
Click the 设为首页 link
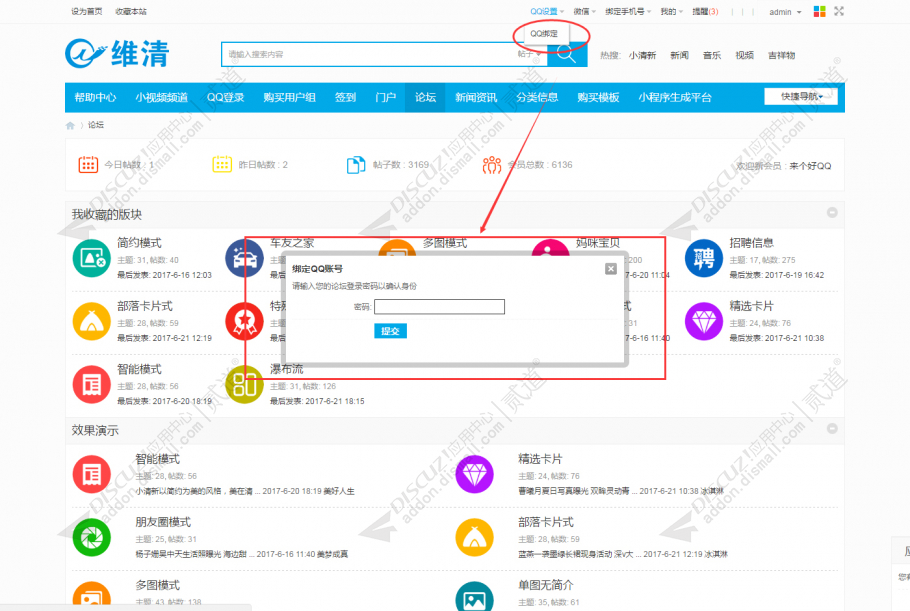[x=86, y=12]
